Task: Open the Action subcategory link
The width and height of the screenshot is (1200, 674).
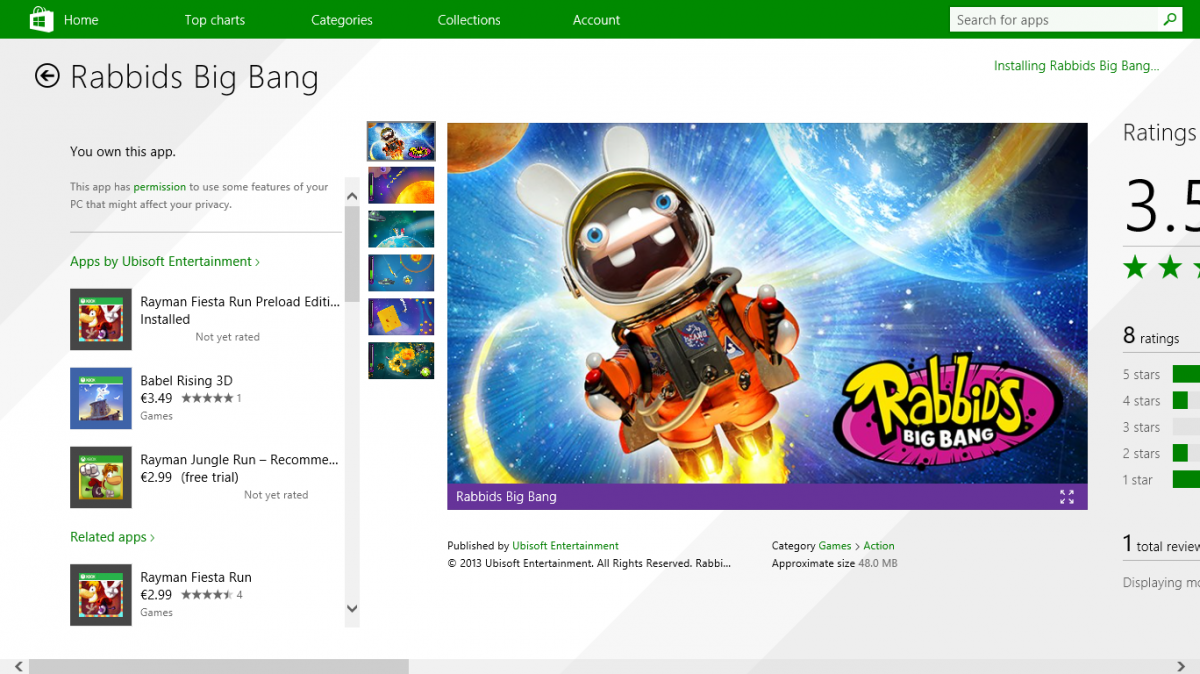Action: click(x=879, y=546)
